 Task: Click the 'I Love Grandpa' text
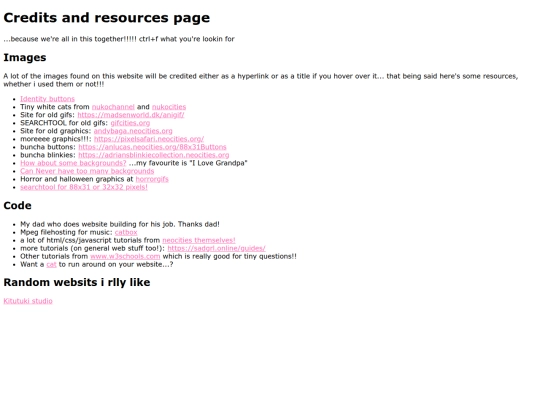click(218, 163)
